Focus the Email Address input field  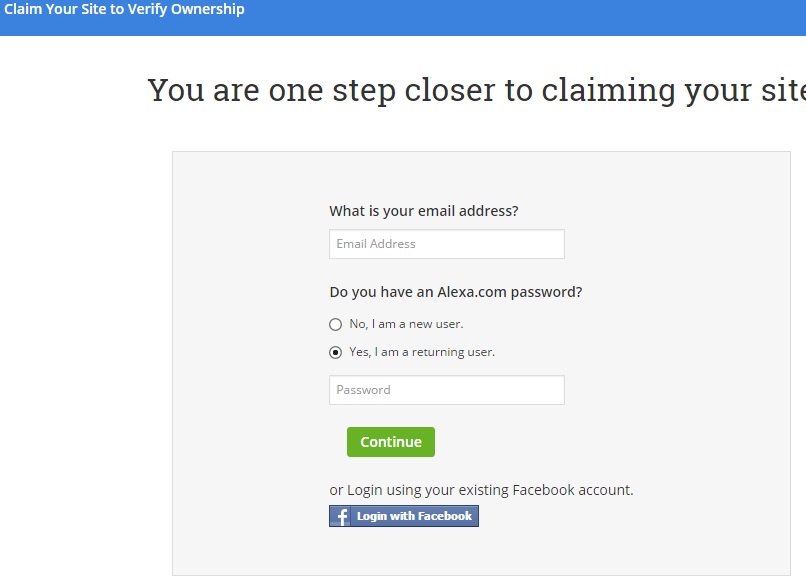(446, 244)
